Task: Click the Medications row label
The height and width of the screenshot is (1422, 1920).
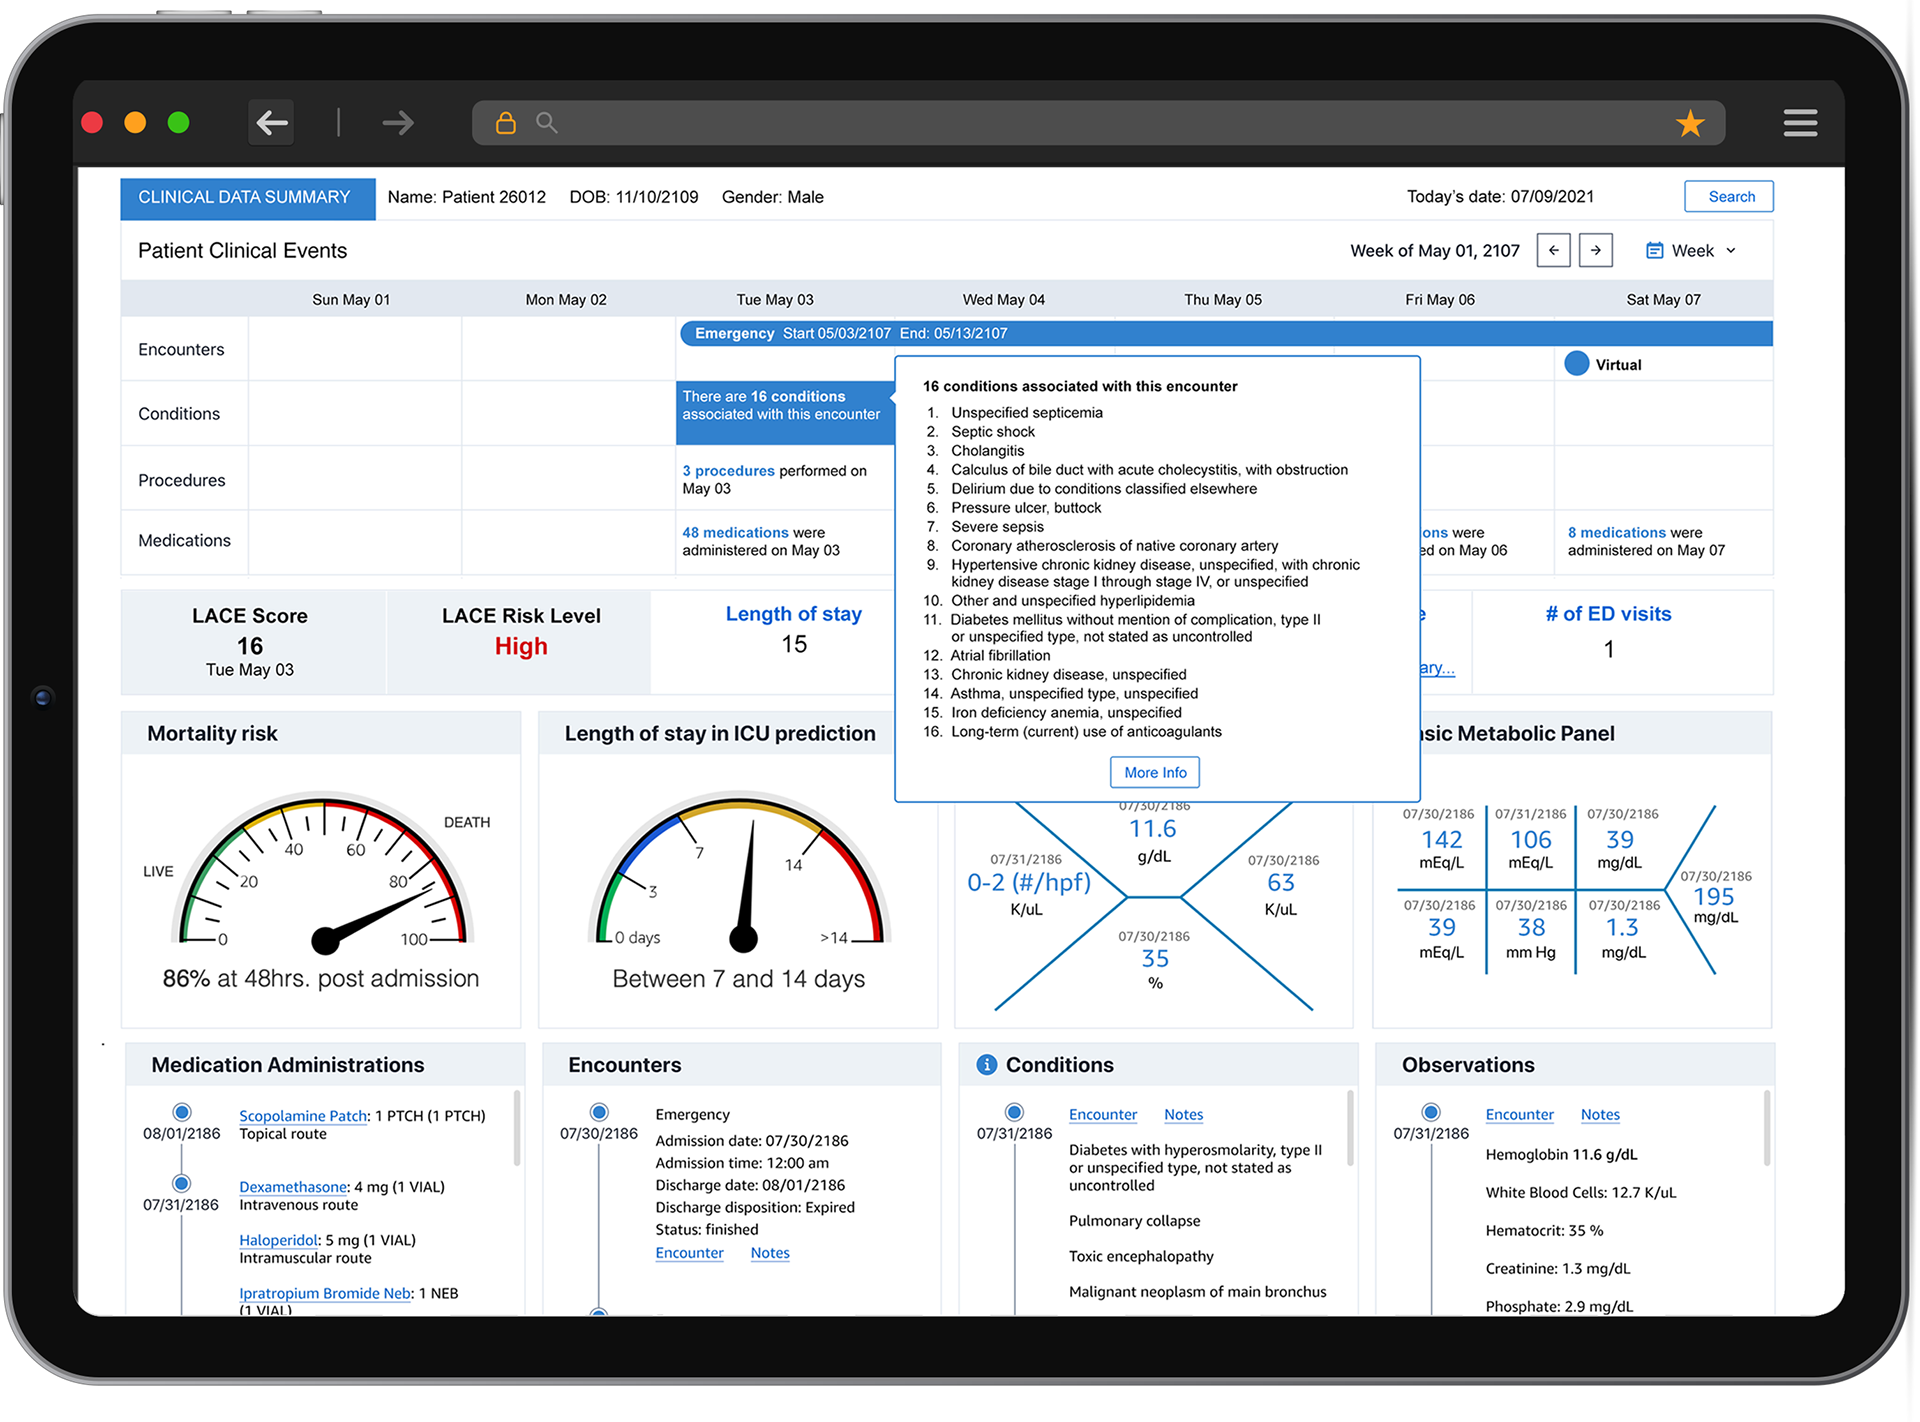Action: (184, 541)
